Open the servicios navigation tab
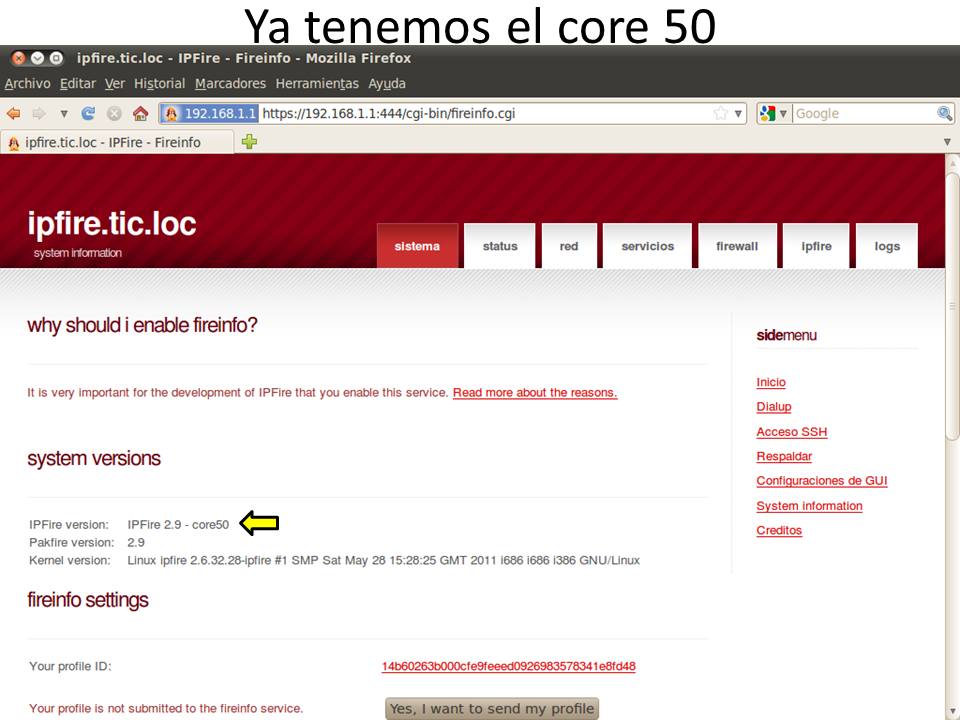This screenshot has width=960, height=720. click(x=647, y=246)
